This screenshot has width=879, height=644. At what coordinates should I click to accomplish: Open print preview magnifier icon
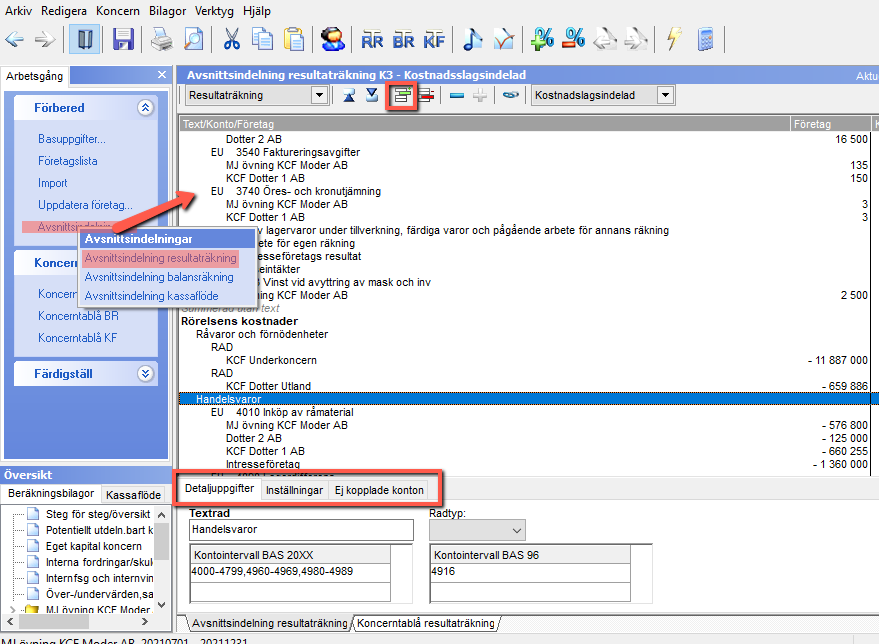tap(193, 40)
